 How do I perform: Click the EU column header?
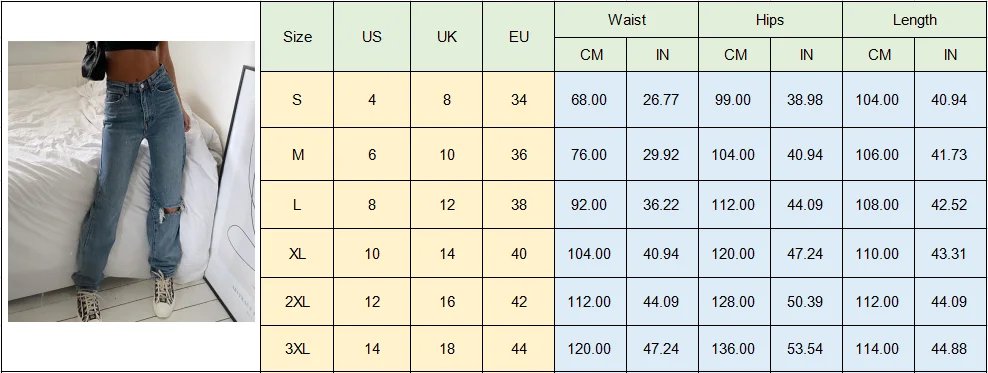(x=519, y=37)
